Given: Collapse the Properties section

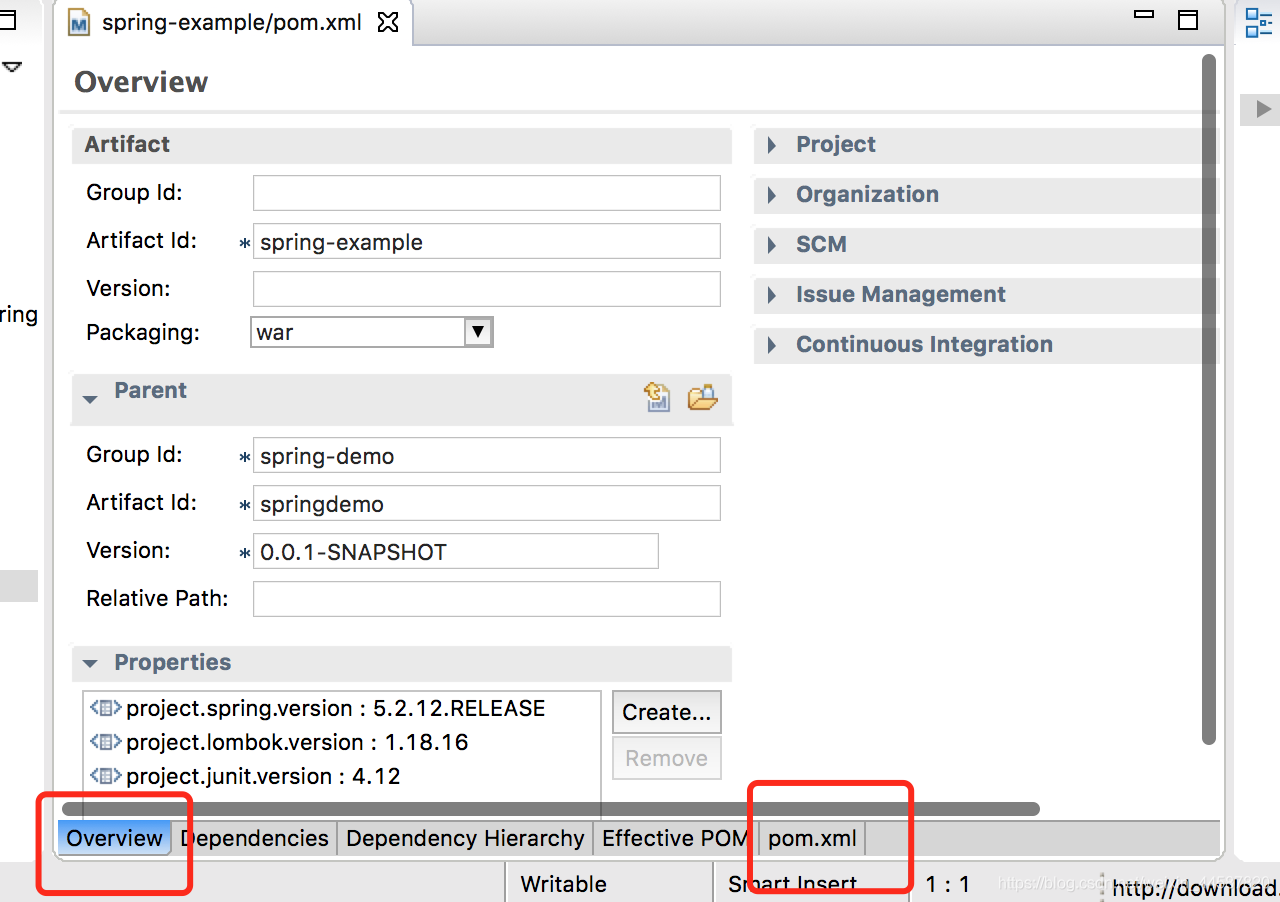Looking at the screenshot, I should tap(90, 663).
